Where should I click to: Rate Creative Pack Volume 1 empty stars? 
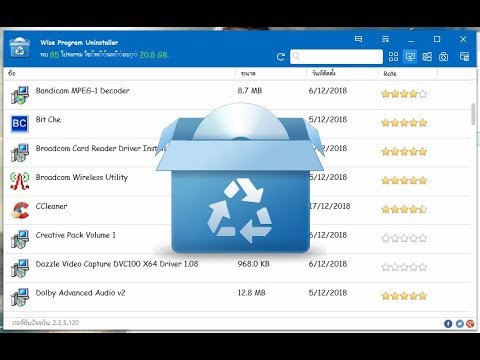pyautogui.click(x=404, y=238)
